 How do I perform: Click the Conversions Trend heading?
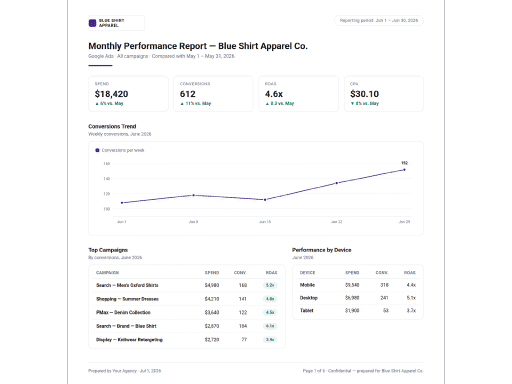click(x=112, y=126)
